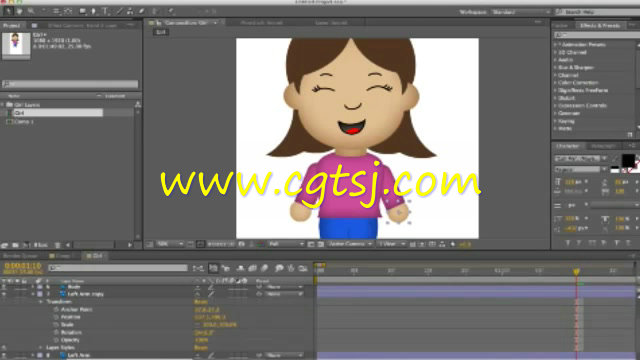Open the Render Queue tab
The width and height of the screenshot is (640, 360).
tap(20, 256)
